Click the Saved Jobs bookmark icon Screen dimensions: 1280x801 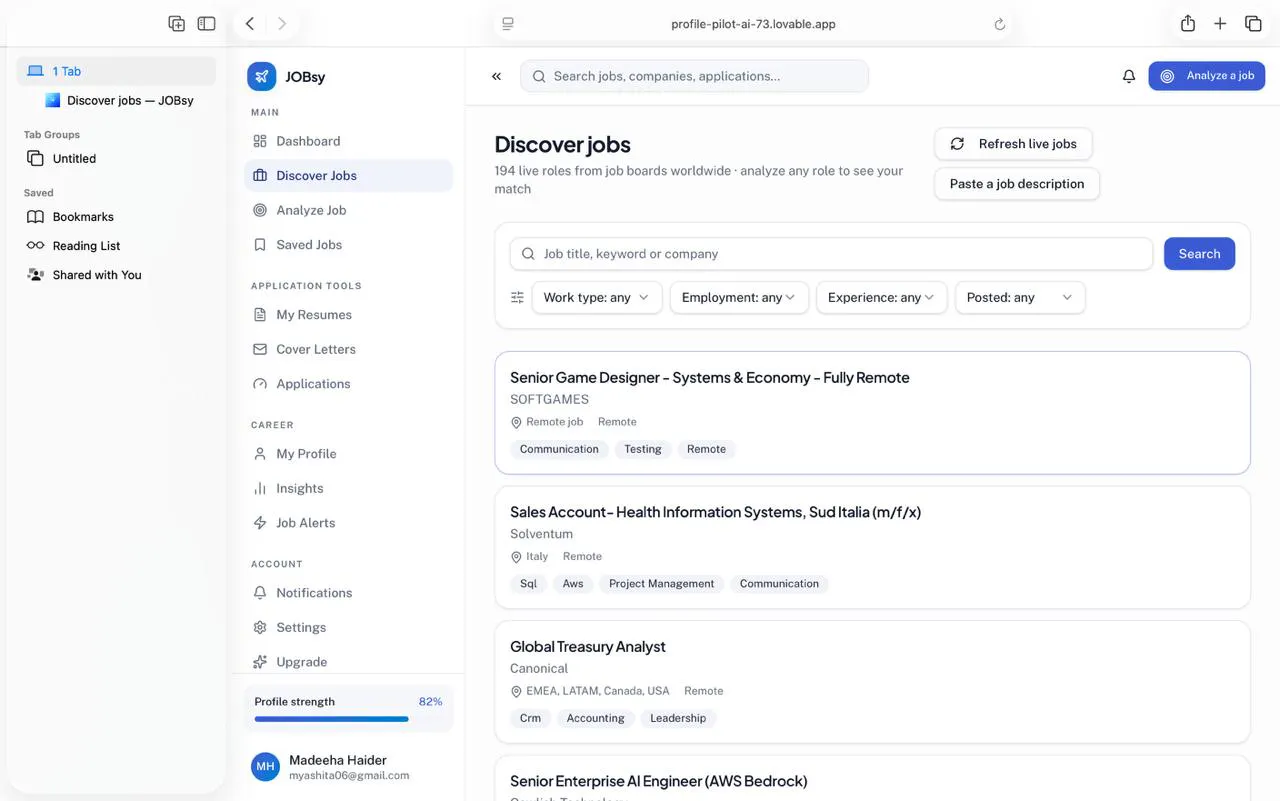click(260, 244)
